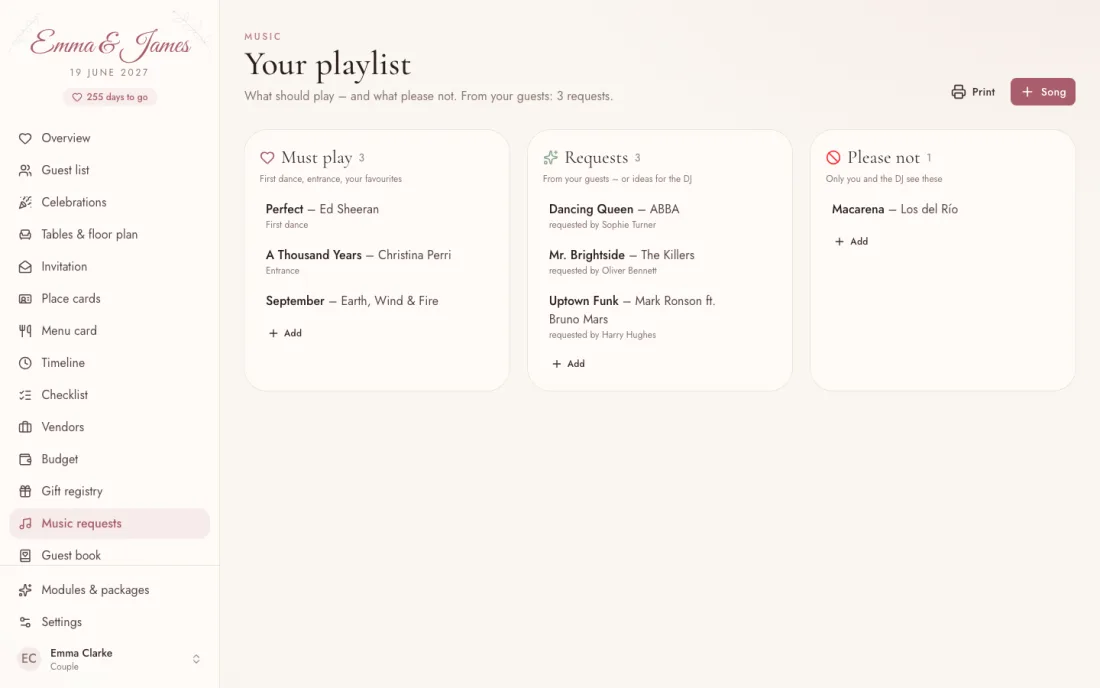Open Modules & packages
The width and height of the screenshot is (1100, 688).
109,590
